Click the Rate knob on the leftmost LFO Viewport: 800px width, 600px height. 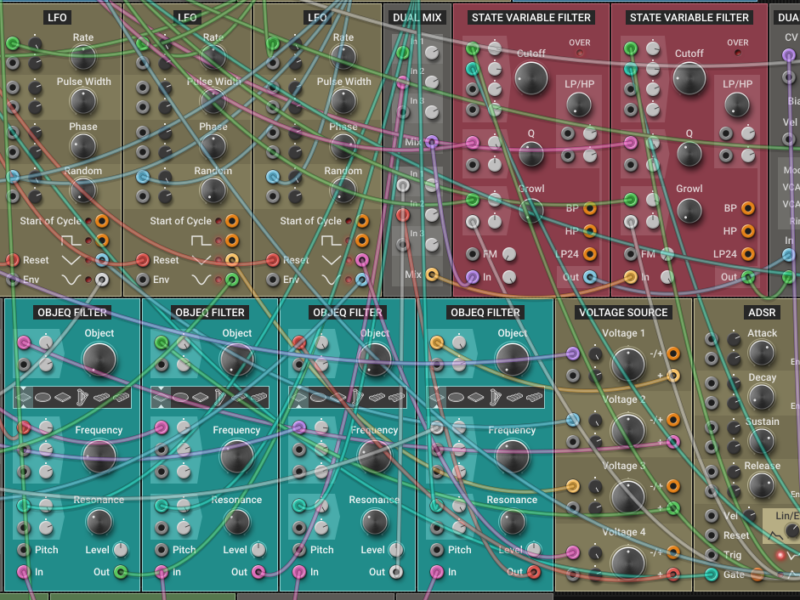pos(84,60)
